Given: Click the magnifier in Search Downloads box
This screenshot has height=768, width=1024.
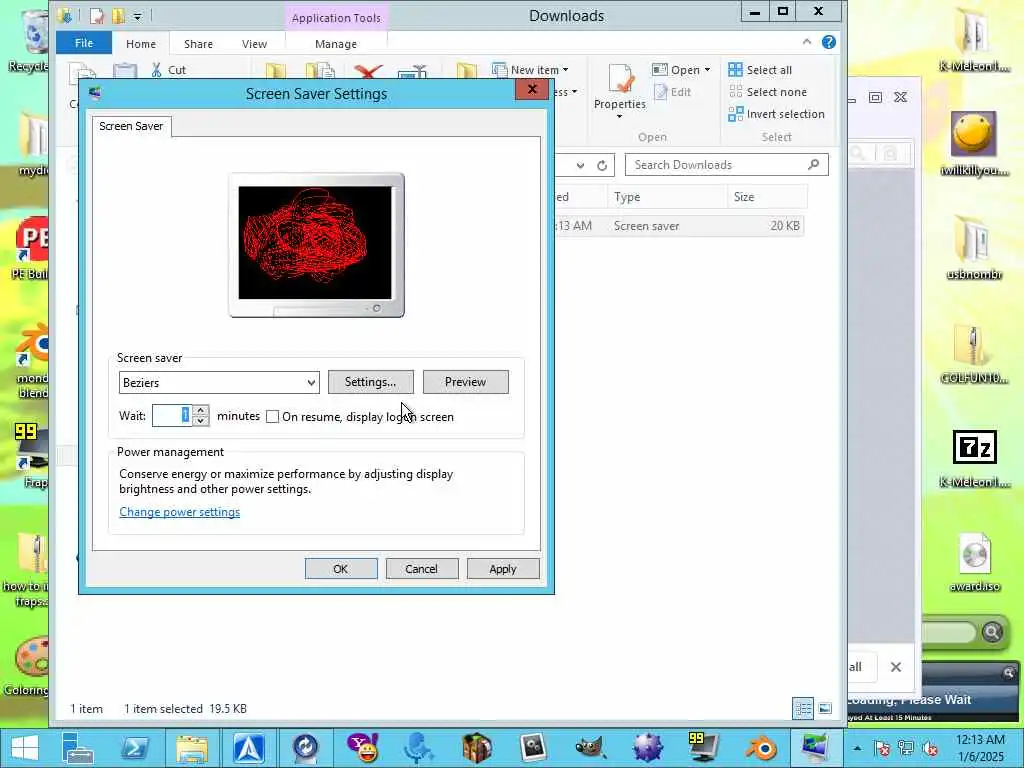Looking at the screenshot, I should point(814,165).
